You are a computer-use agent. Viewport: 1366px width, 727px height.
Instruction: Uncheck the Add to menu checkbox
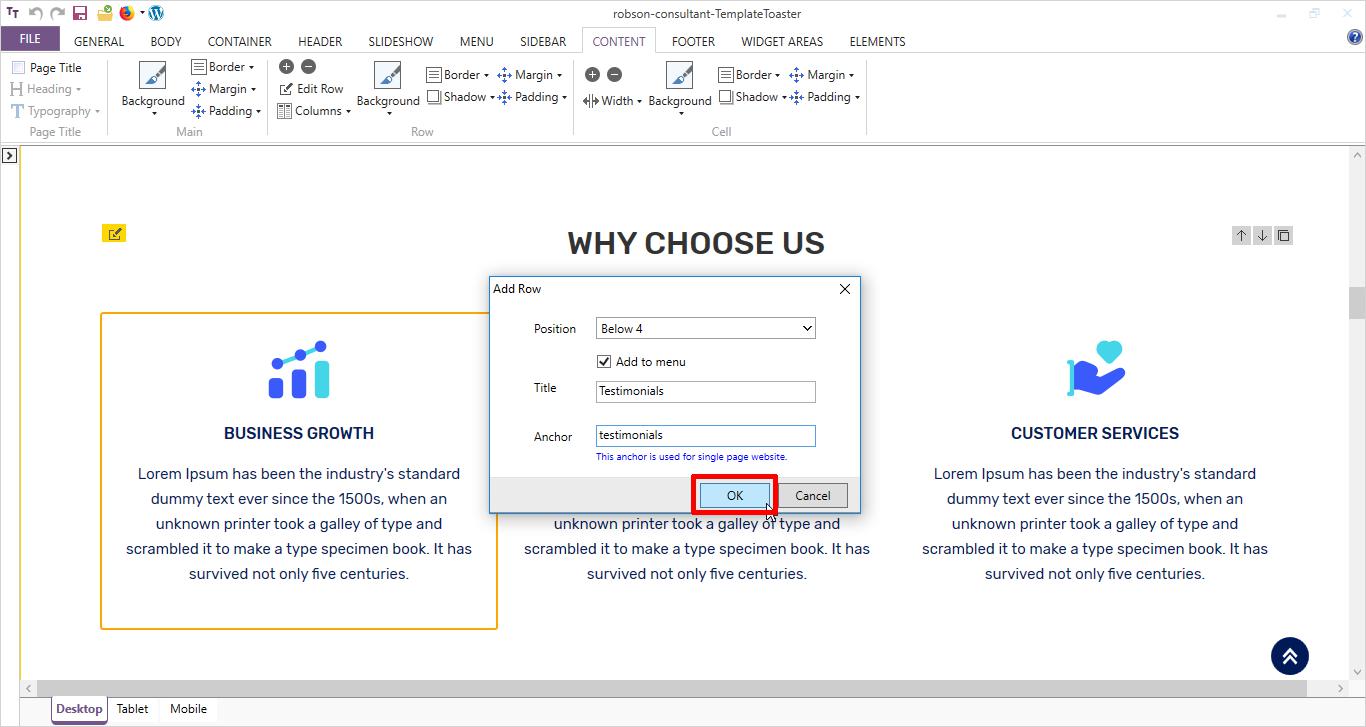[x=604, y=362]
